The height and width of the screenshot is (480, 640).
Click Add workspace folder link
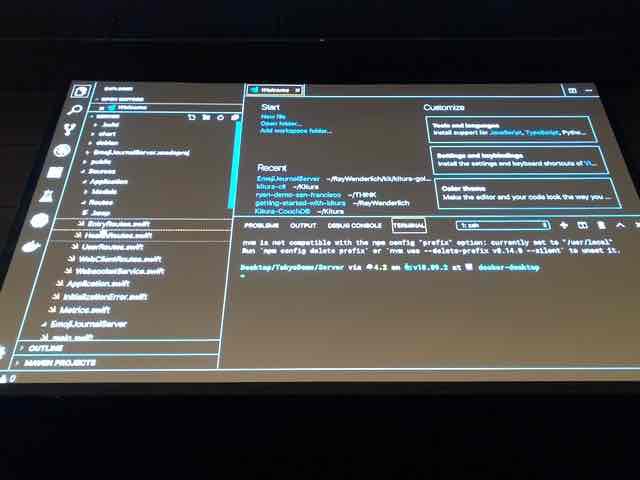(x=296, y=131)
